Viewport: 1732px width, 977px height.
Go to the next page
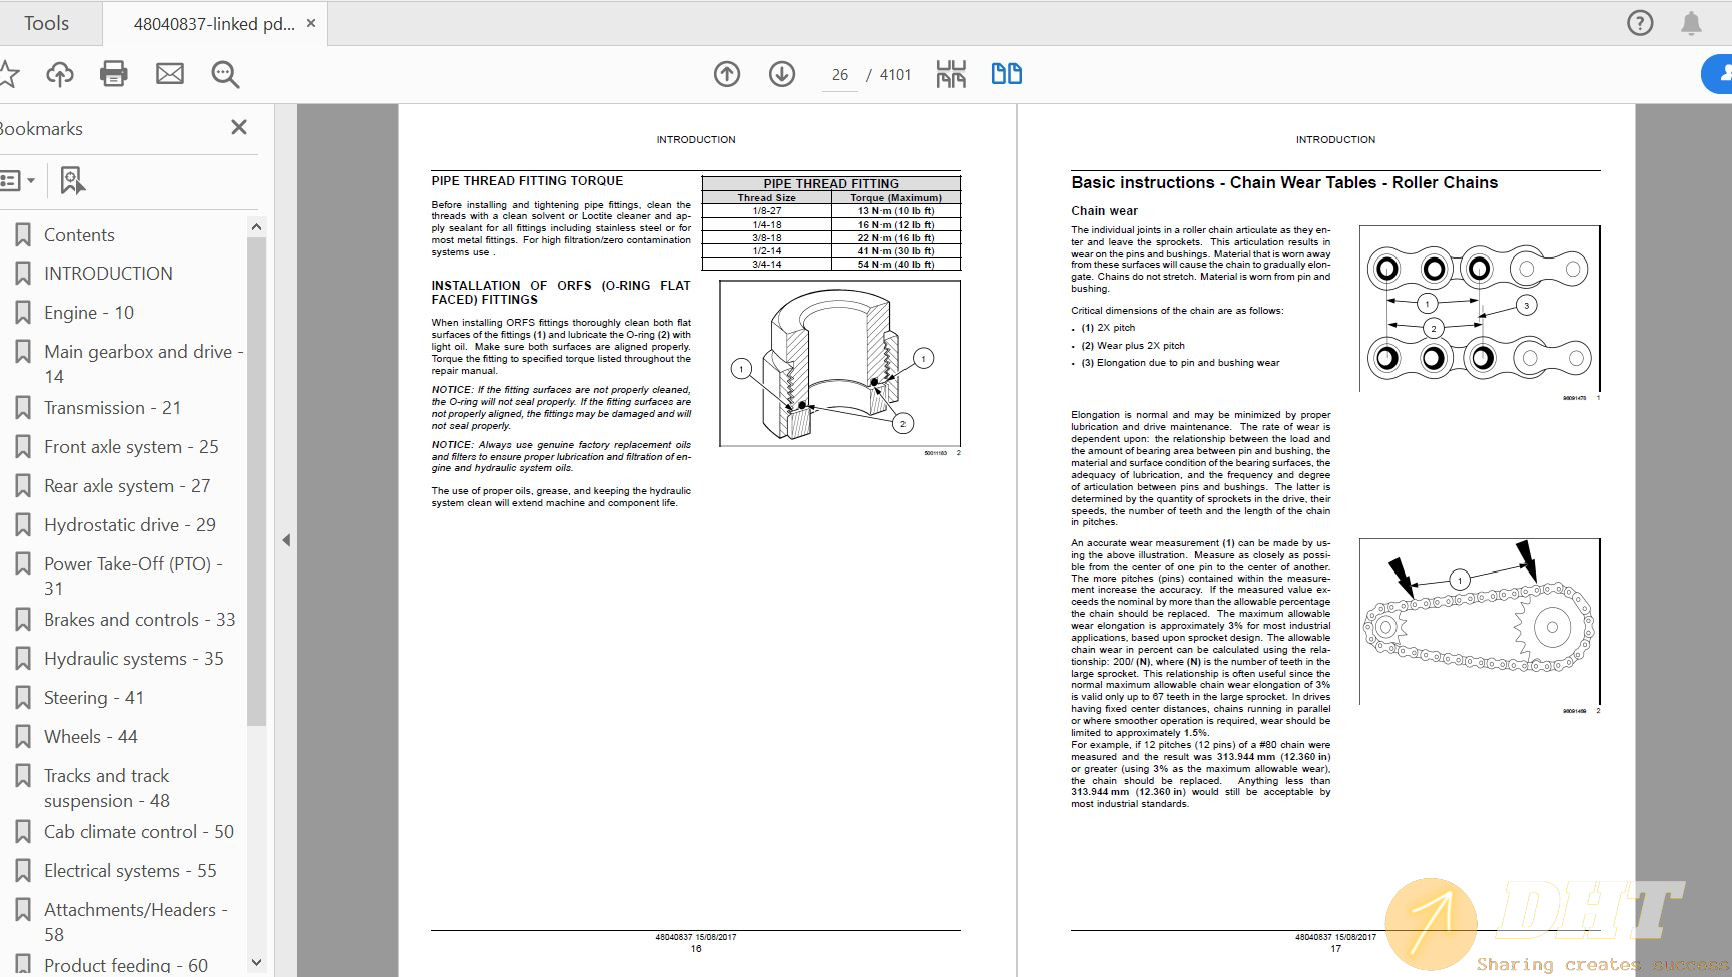pos(782,74)
